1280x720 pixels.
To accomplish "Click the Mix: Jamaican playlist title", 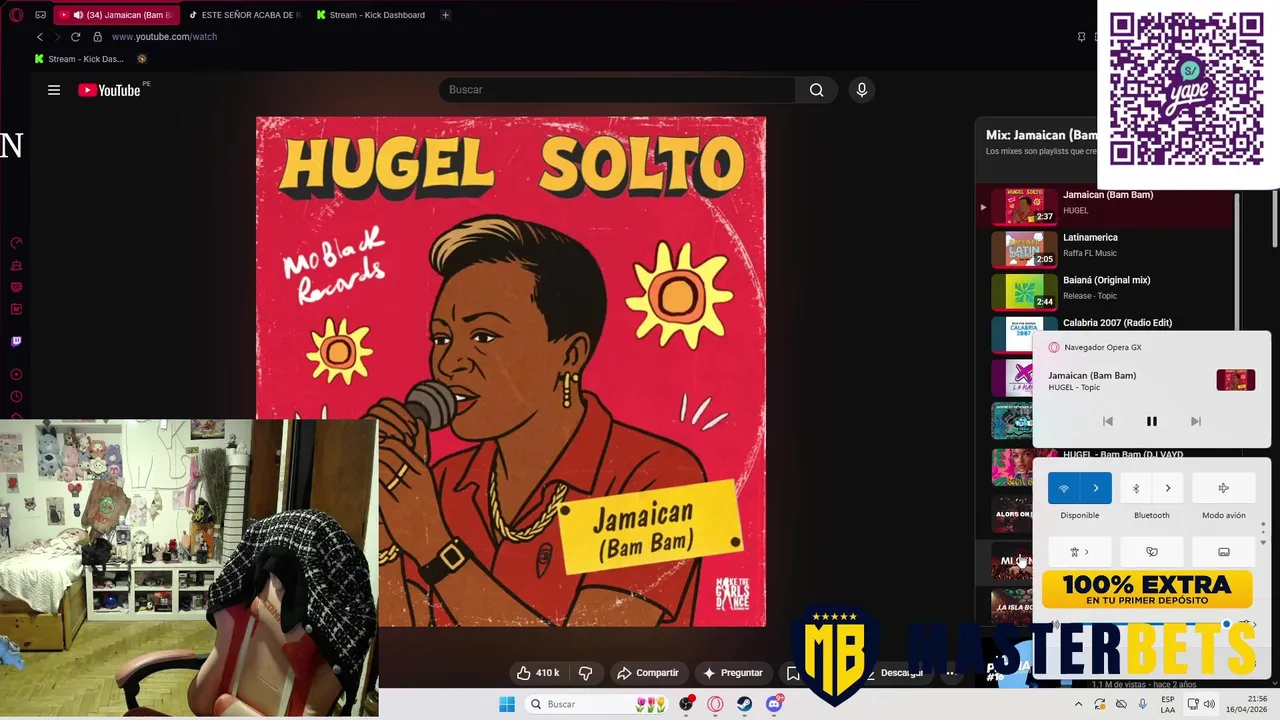I will click(1041, 135).
